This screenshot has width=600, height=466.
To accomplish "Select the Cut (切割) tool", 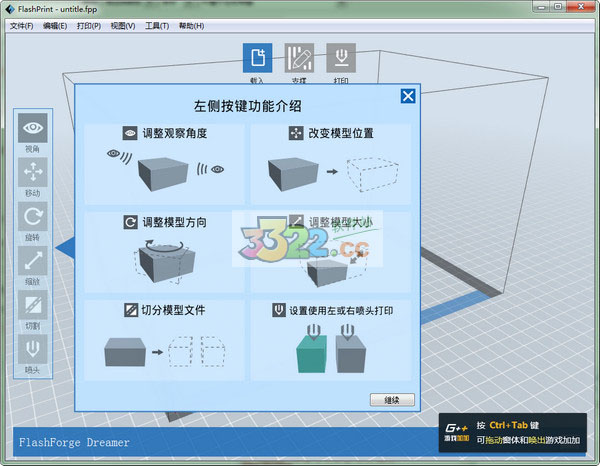I will pos(33,305).
